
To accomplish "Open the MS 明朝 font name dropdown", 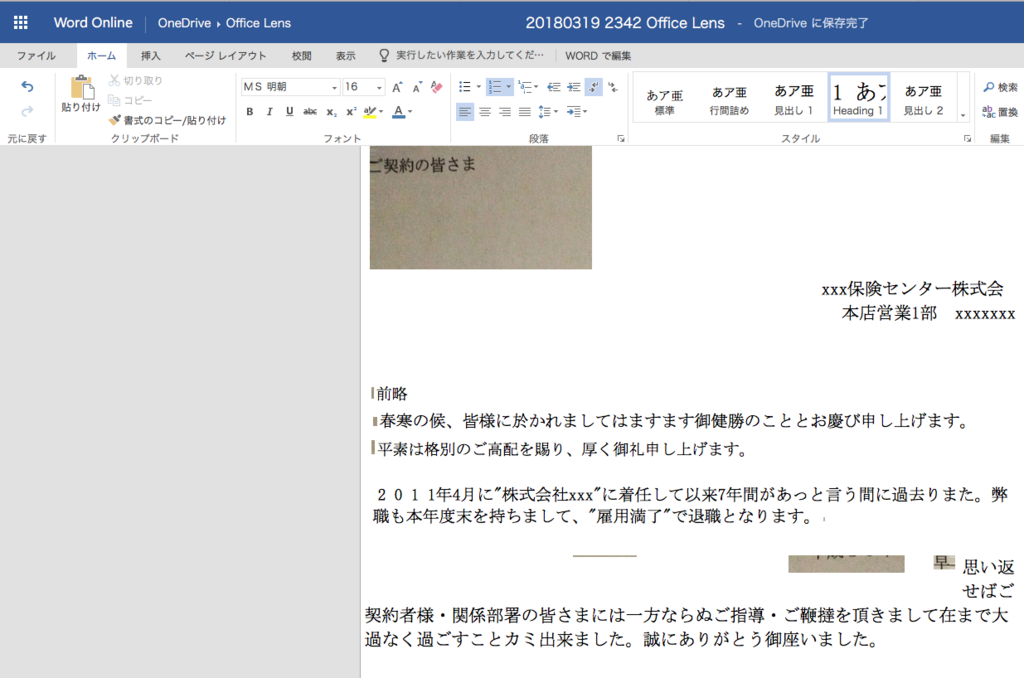I will point(334,88).
